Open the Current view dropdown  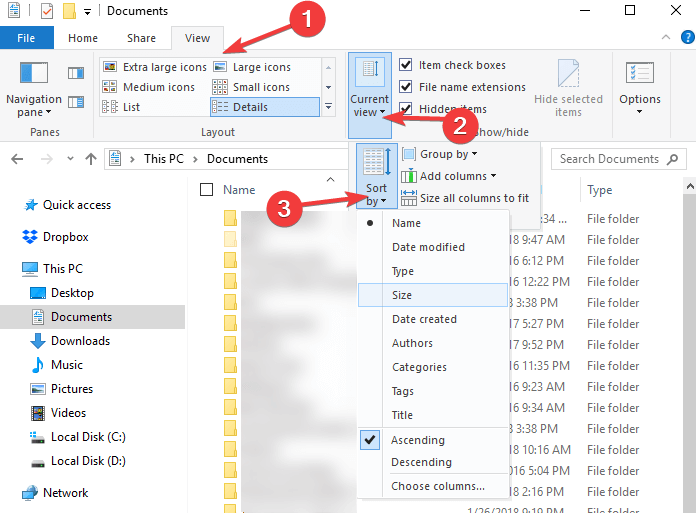[x=369, y=95]
